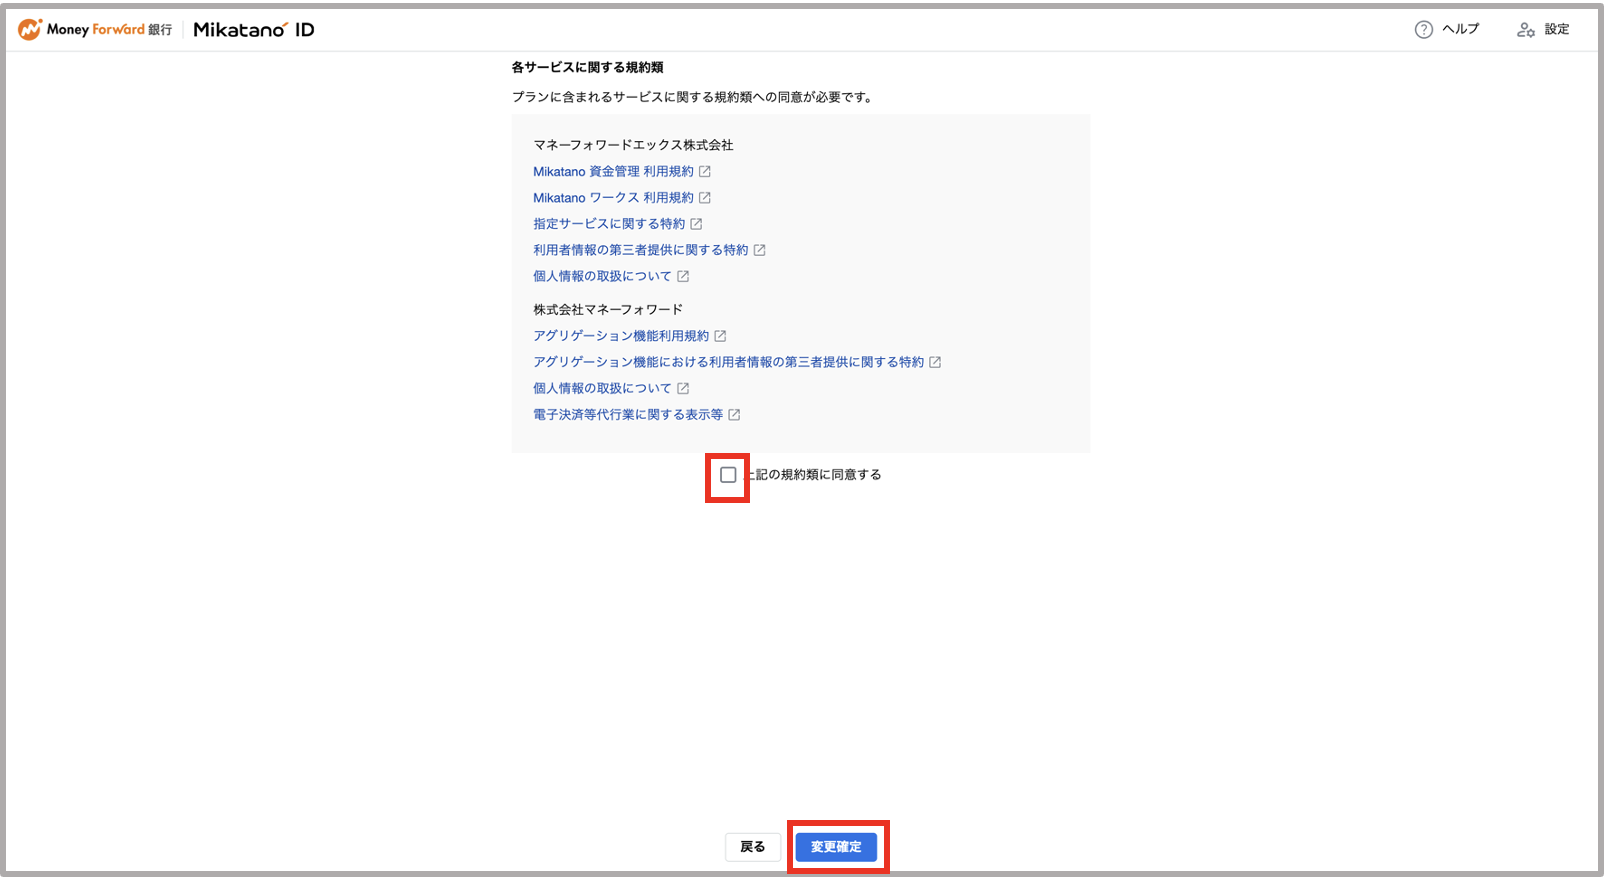Click the Mikatano ID header title
Viewport: 1606px width, 880px height.
coord(254,30)
